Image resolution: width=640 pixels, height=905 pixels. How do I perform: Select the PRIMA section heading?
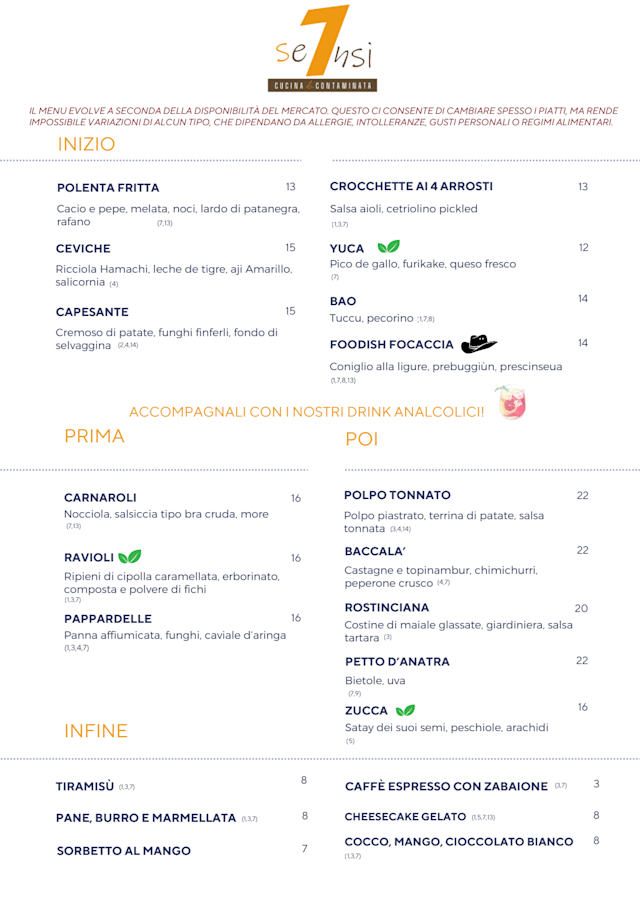[x=94, y=436]
